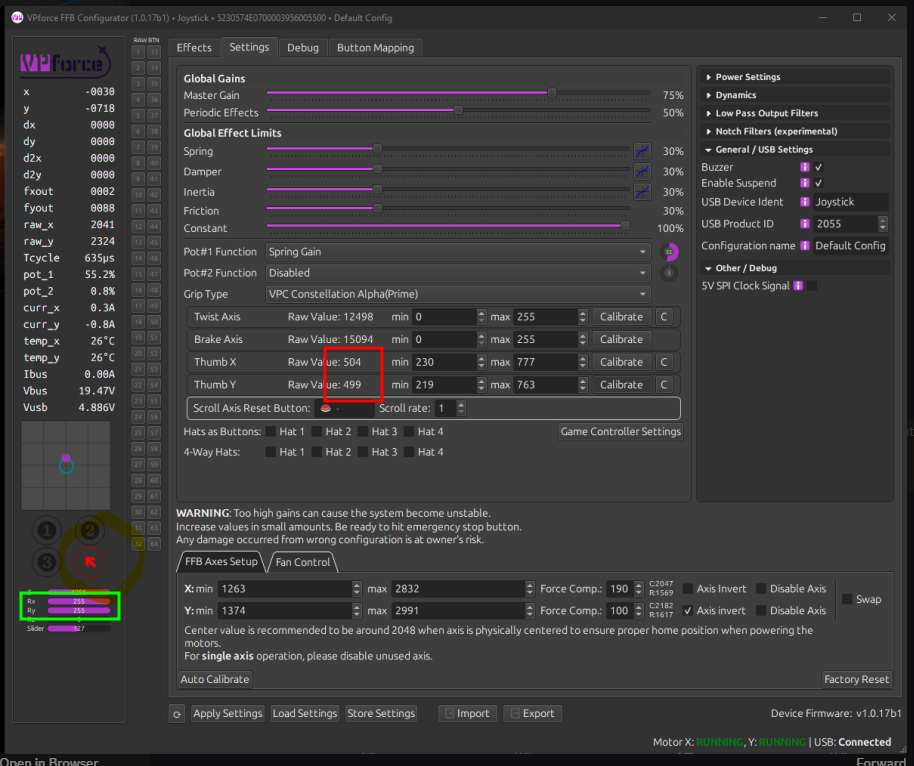The image size is (914, 766).
Task: Click hat indicator number 2
Action: coord(90,530)
